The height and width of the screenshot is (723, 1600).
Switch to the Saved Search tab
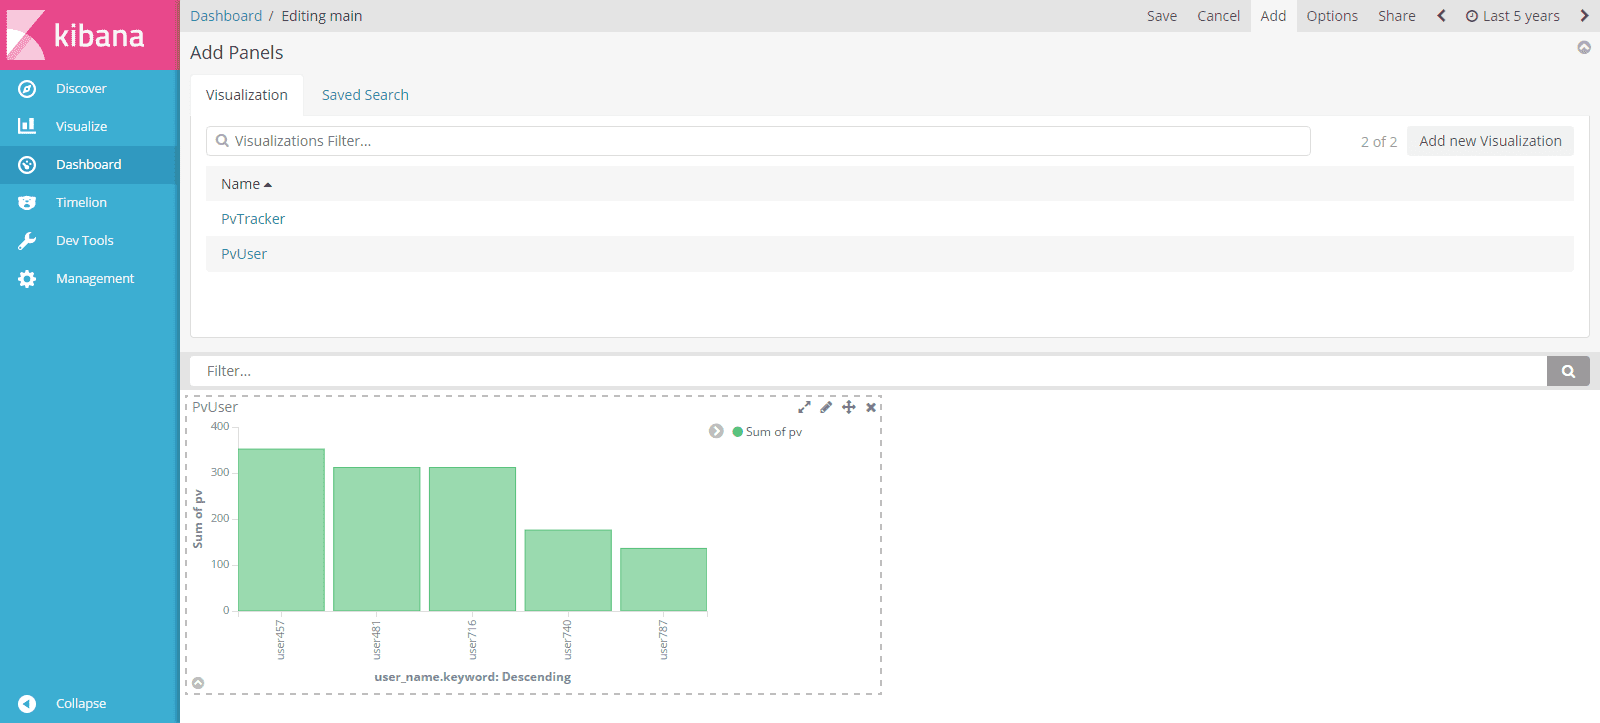[x=365, y=95]
